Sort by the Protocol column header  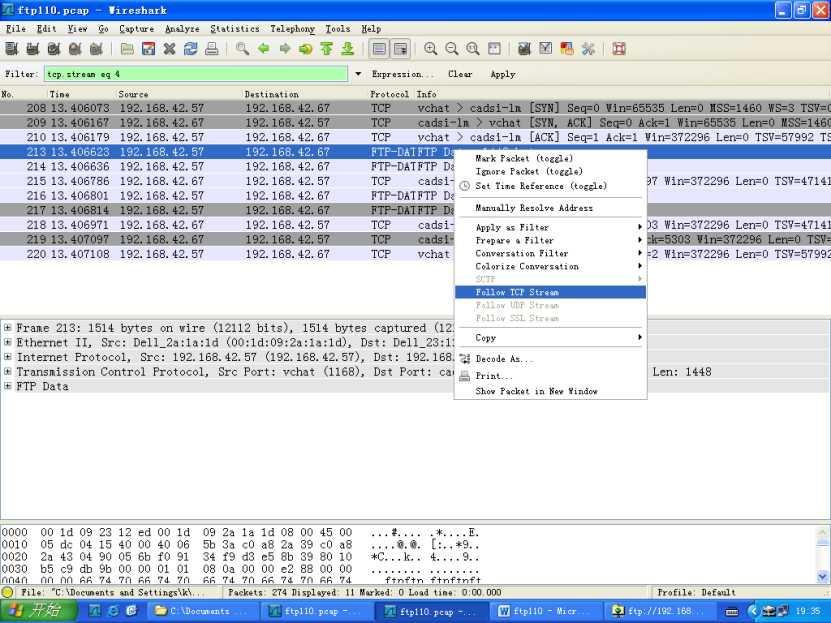(390, 94)
